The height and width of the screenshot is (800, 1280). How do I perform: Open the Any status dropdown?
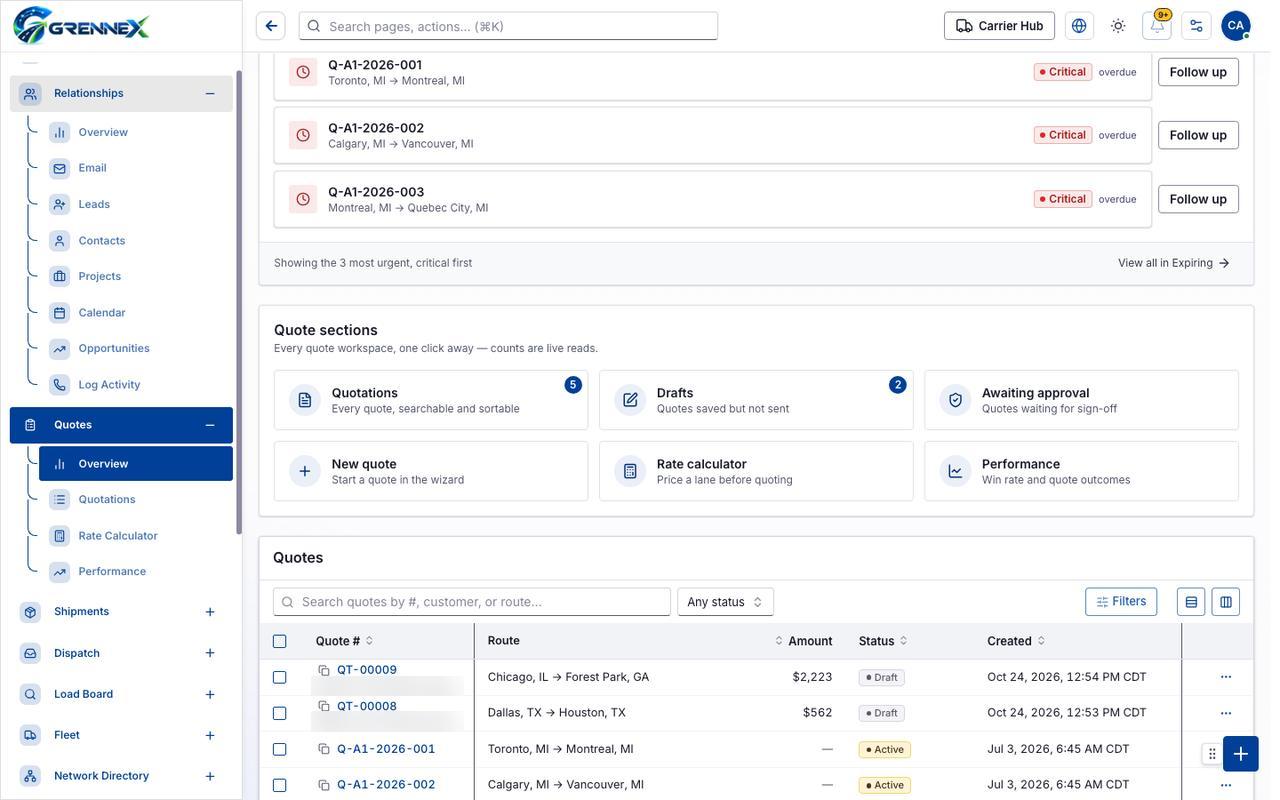pos(725,602)
